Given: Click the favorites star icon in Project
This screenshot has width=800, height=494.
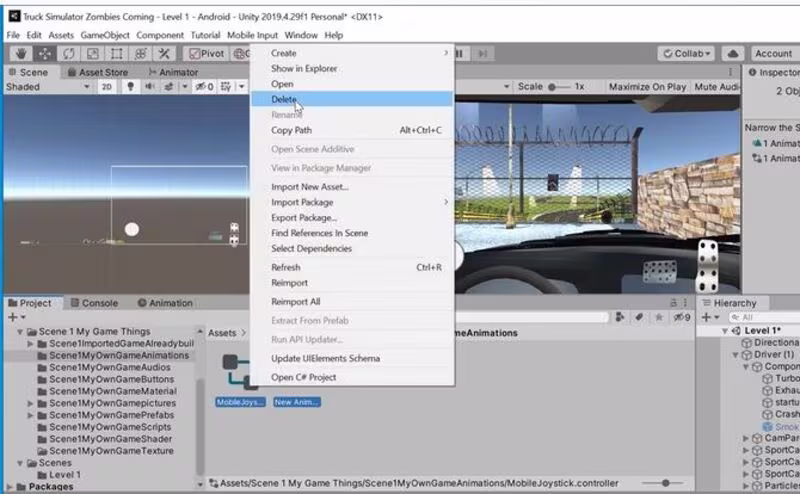Looking at the screenshot, I should coord(659,317).
